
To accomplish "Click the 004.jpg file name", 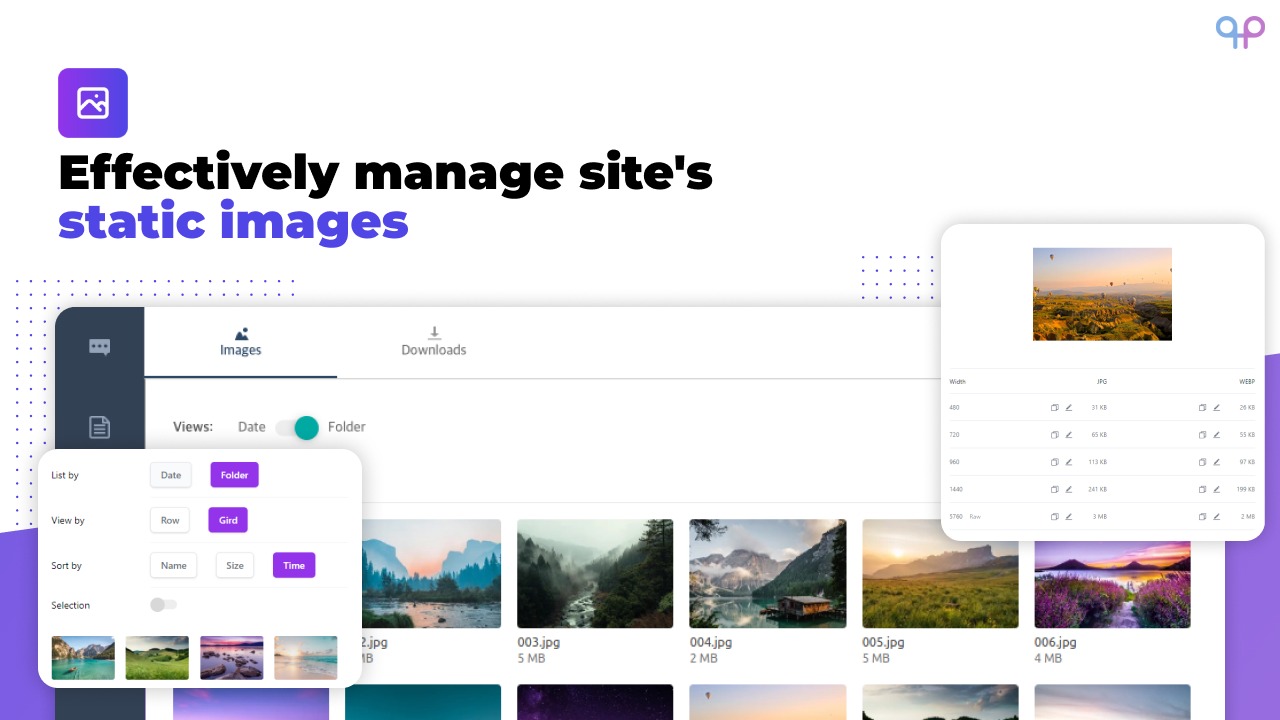I will [x=711, y=642].
